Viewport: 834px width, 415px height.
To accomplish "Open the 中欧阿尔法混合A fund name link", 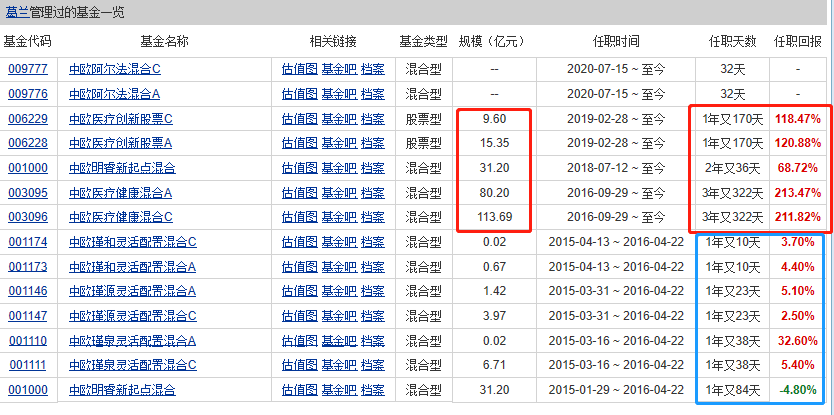I will coord(115,94).
